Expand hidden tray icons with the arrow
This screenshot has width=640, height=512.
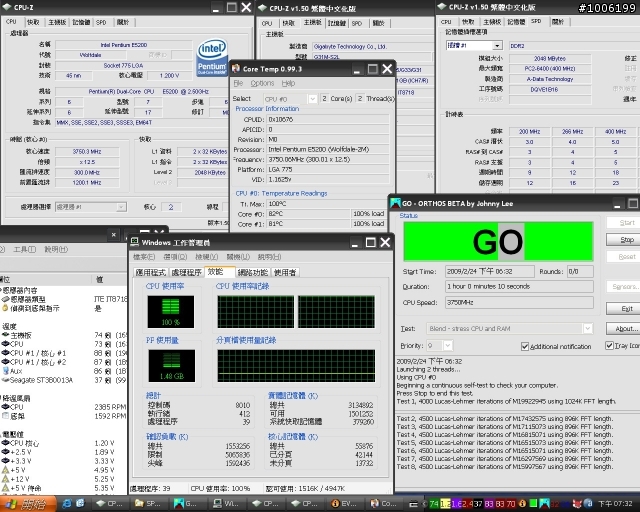424,504
